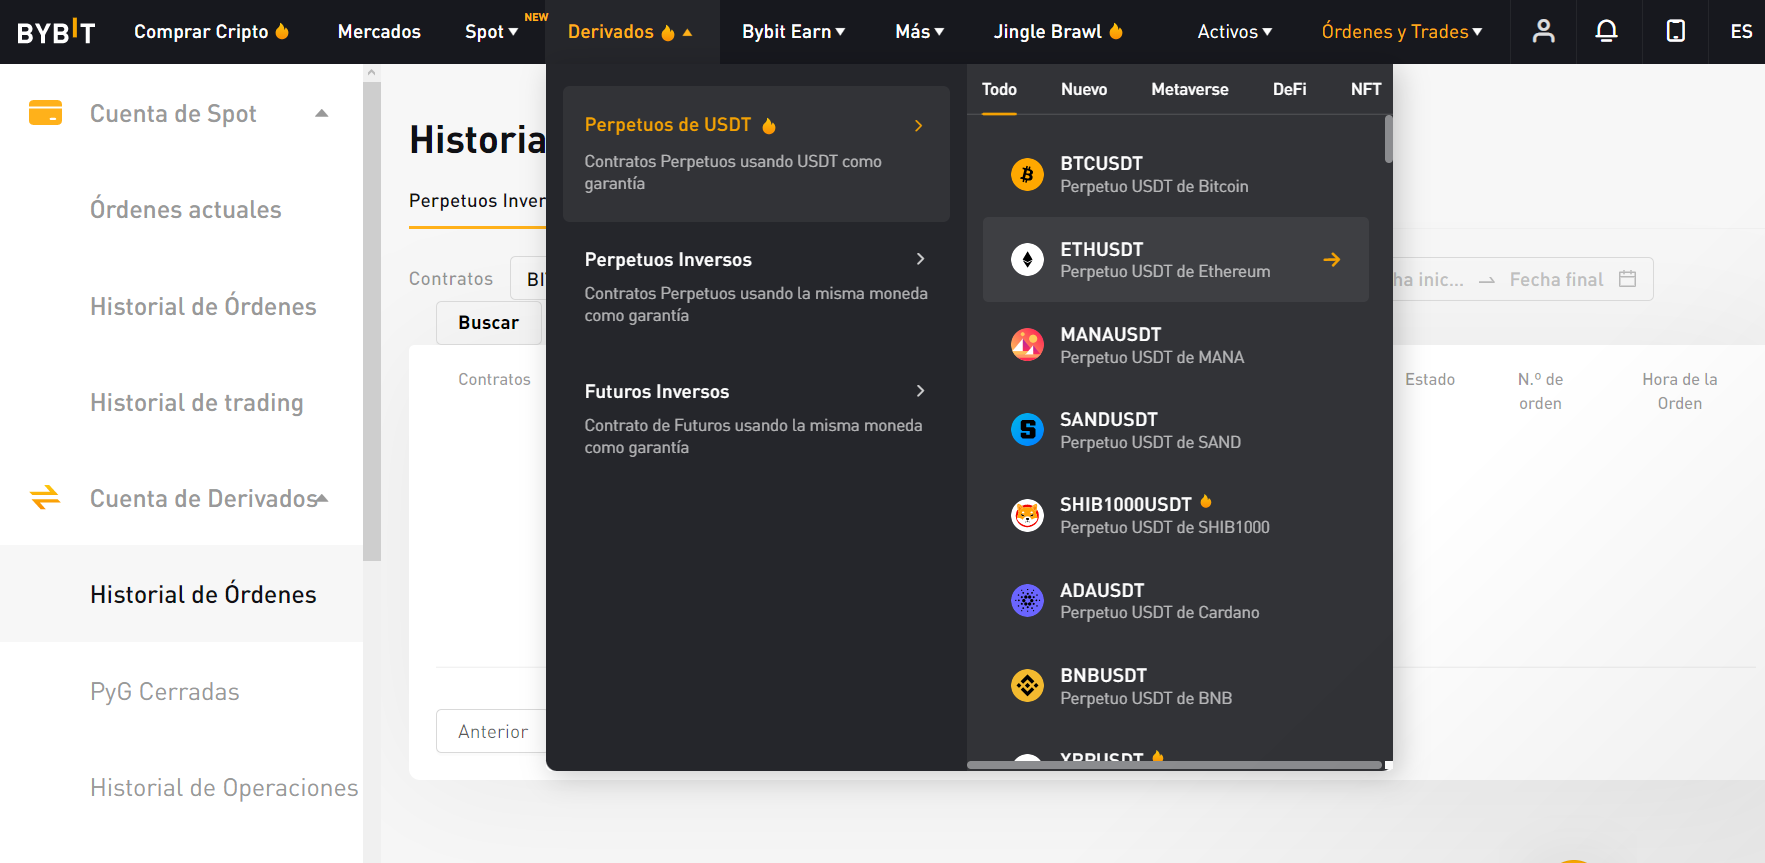Switch to the Todo tab
1765x863 pixels.
click(999, 89)
